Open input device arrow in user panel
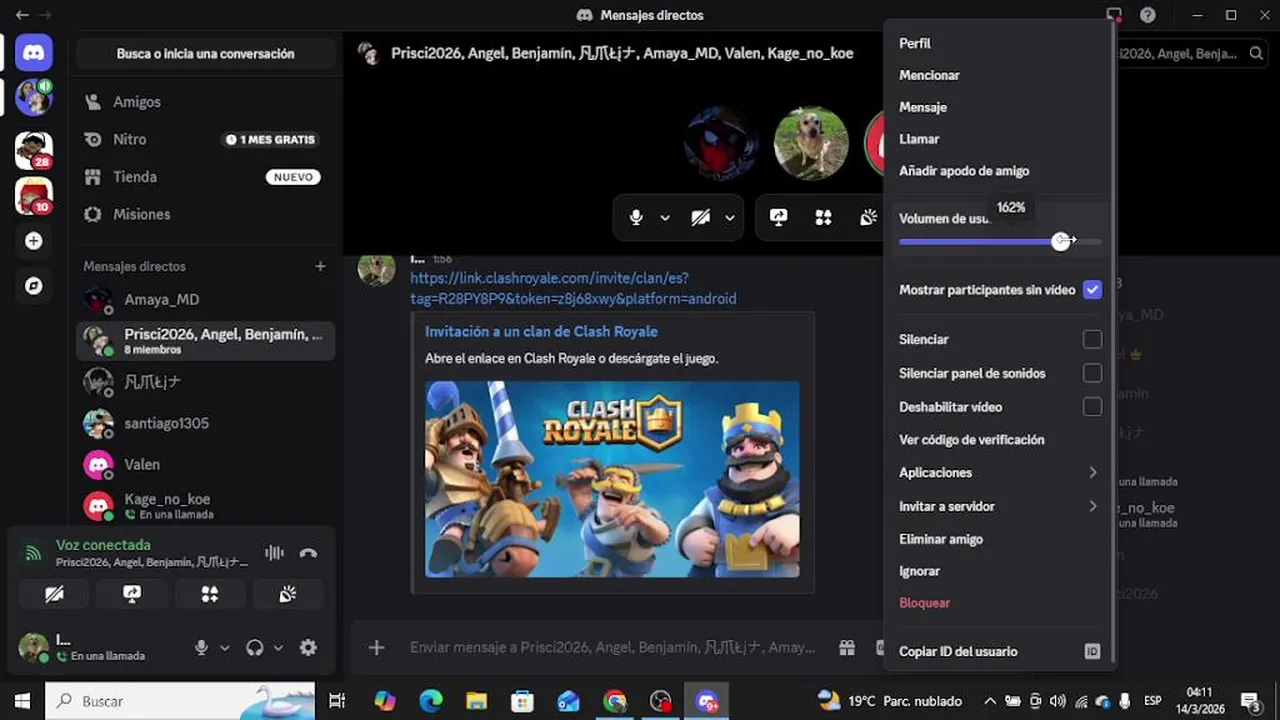The width and height of the screenshot is (1280, 720). [x=225, y=648]
